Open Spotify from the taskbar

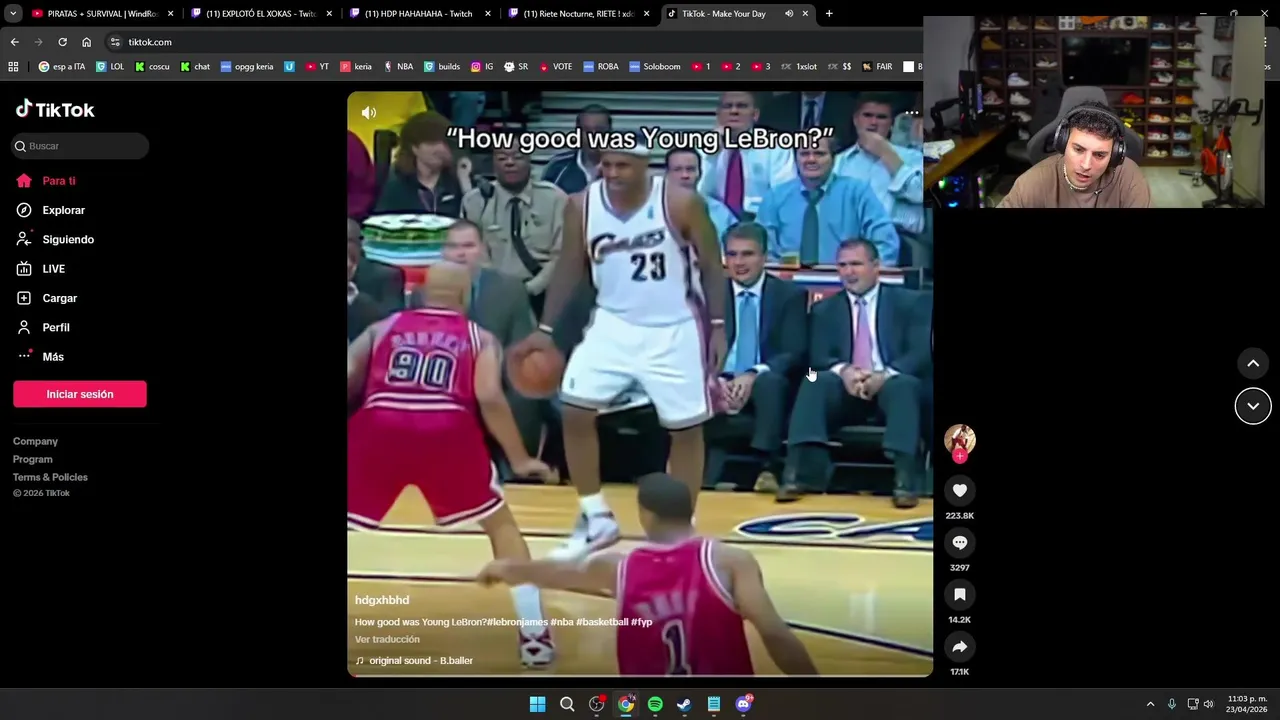(x=655, y=704)
